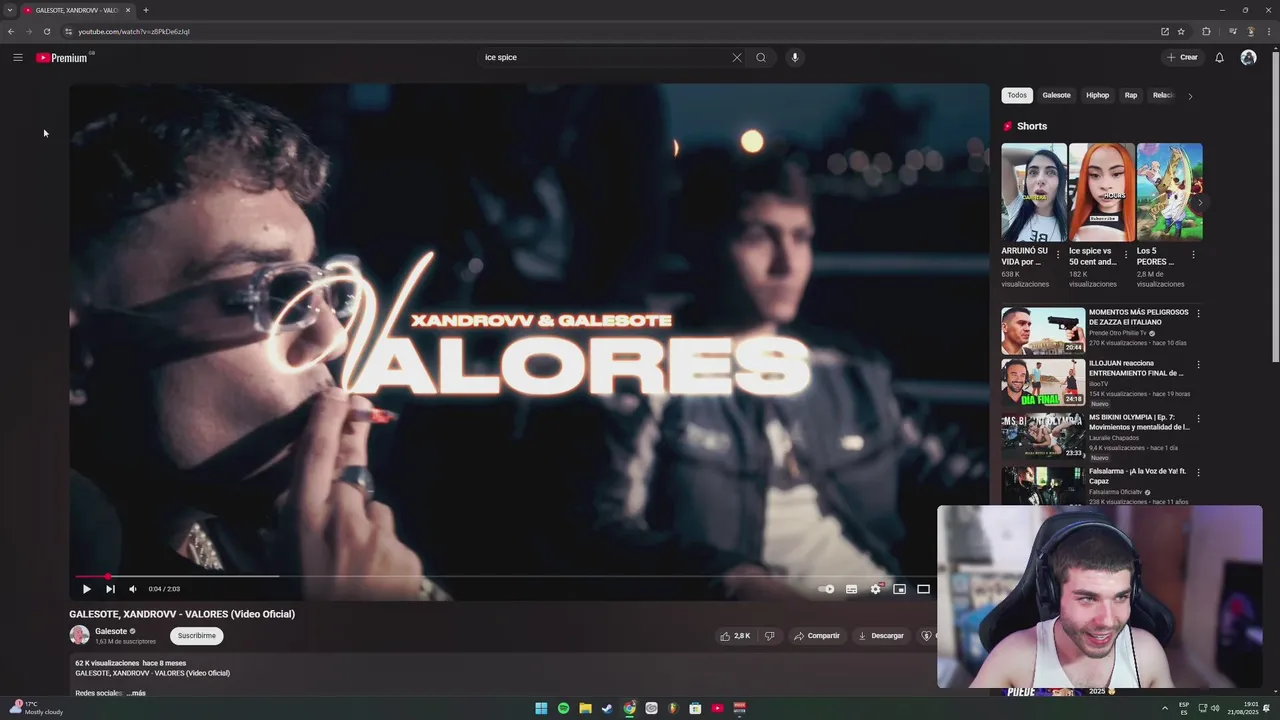Select the Rap filter chip
Screen dimensions: 1280x720
1131,95
